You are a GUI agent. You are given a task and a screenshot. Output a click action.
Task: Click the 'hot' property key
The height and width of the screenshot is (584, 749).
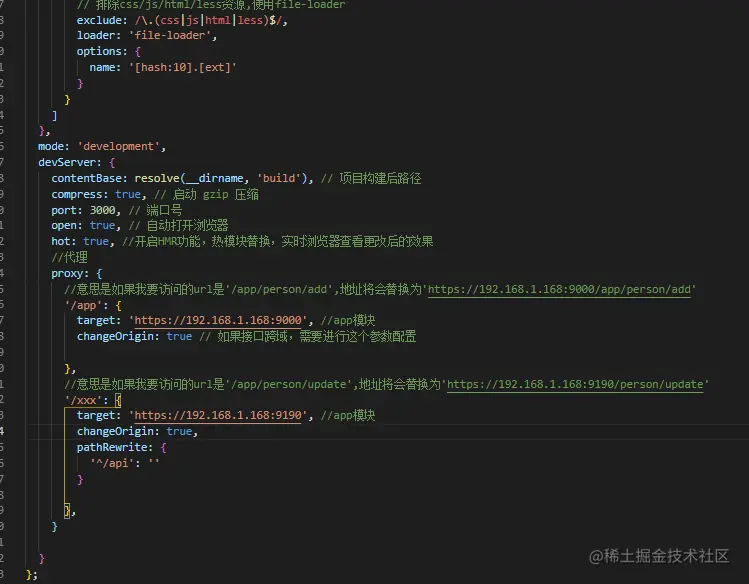61,241
